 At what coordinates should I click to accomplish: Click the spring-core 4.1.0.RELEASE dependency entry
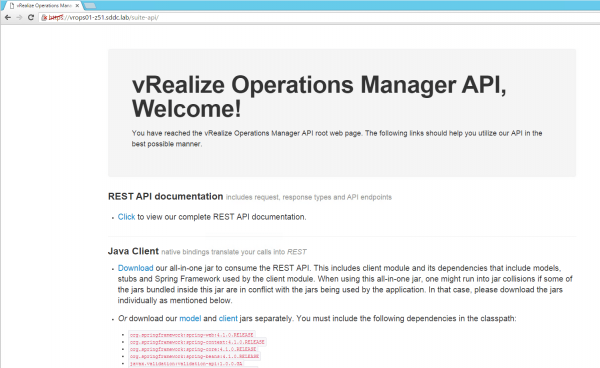coord(193,349)
